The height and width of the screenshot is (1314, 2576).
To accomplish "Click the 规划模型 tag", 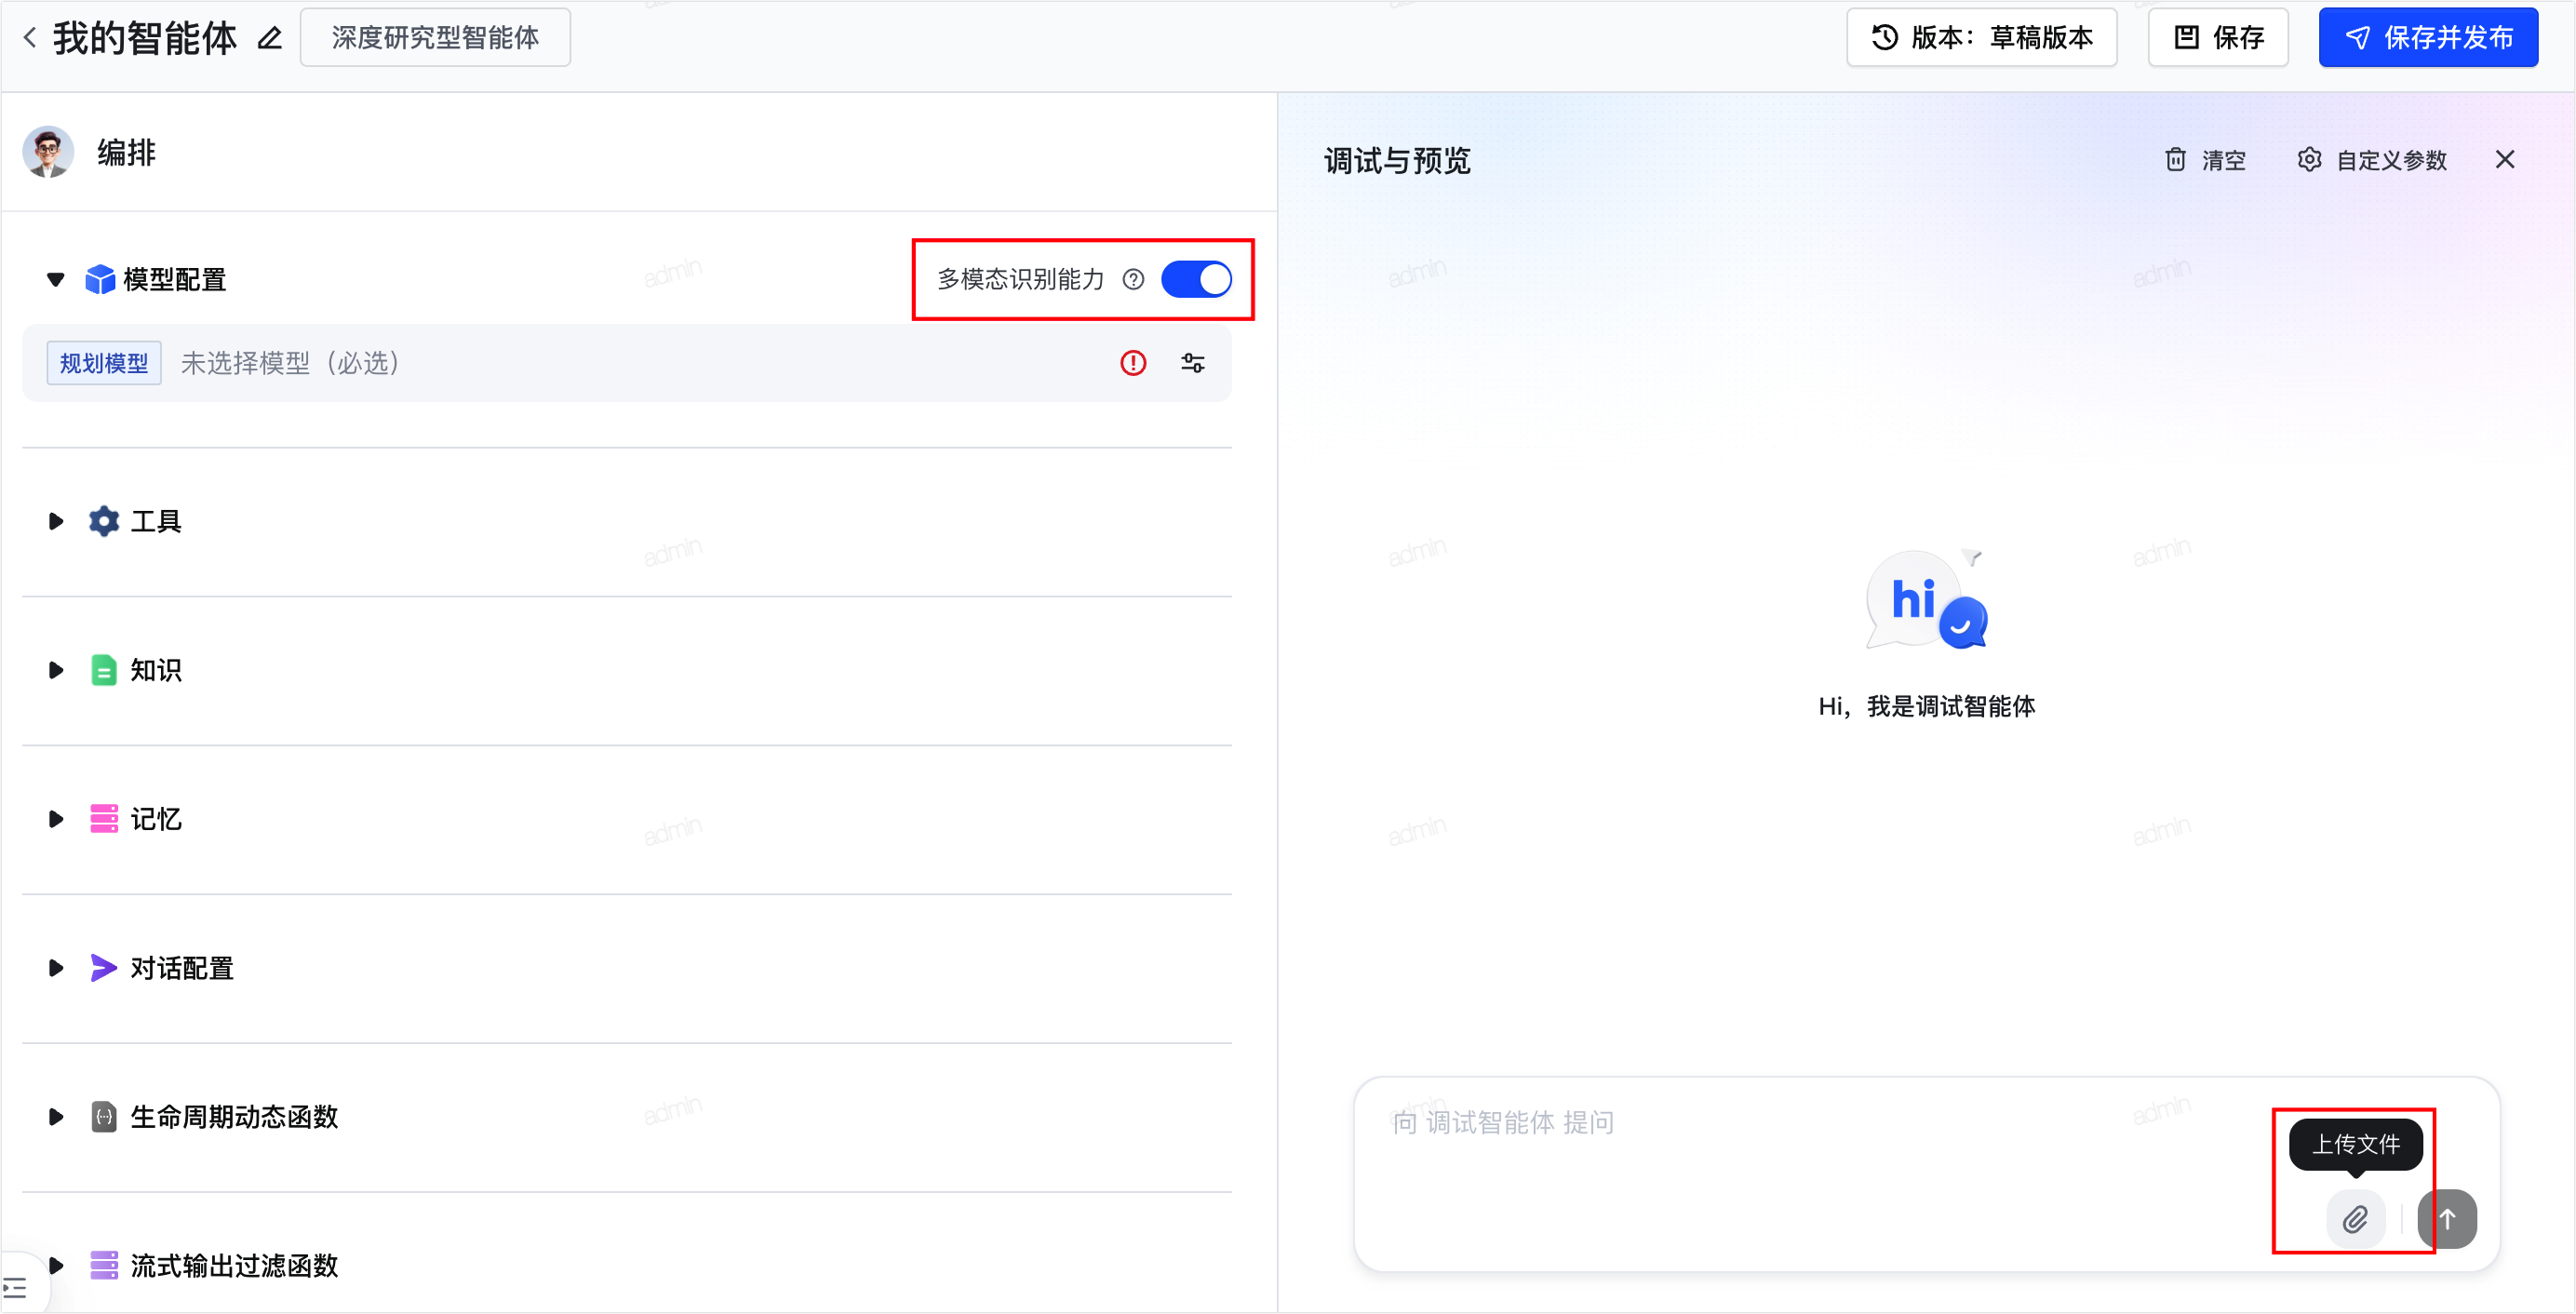I will tap(104, 363).
